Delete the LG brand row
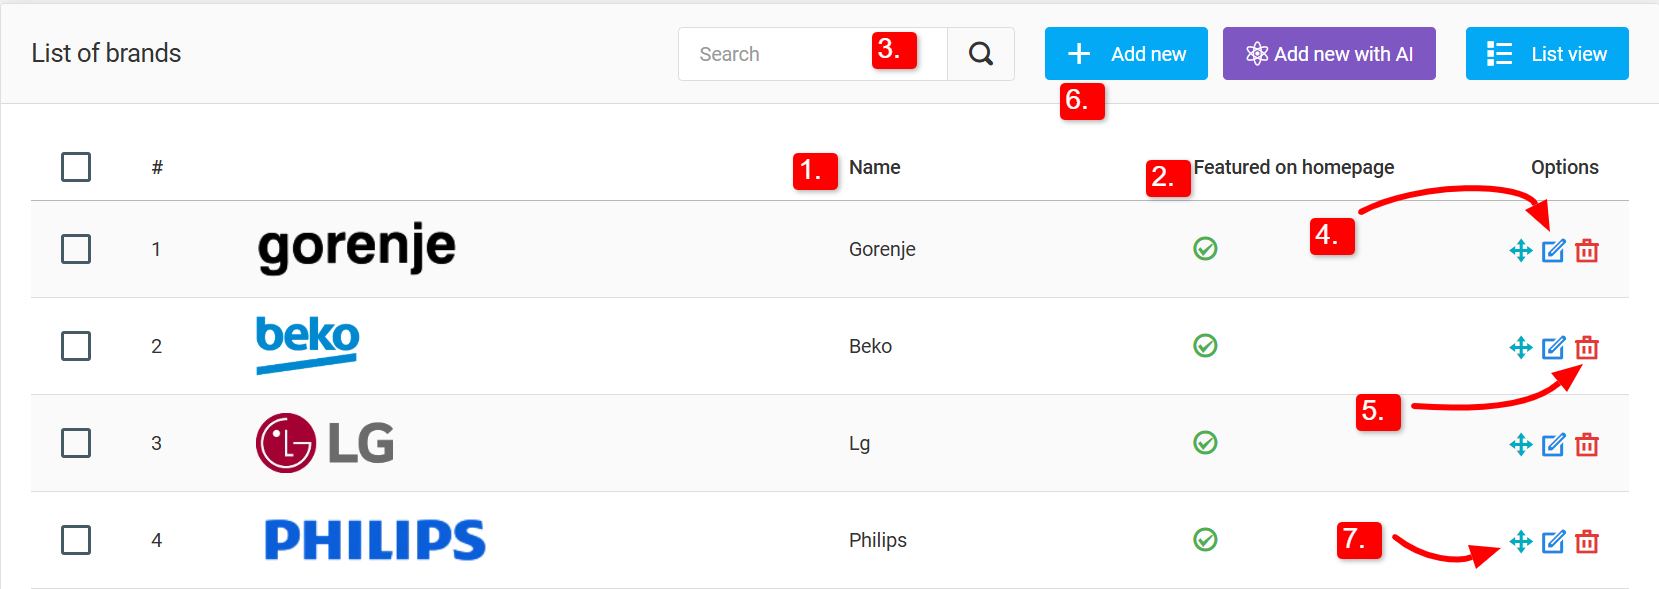1659x589 pixels. 1587,444
